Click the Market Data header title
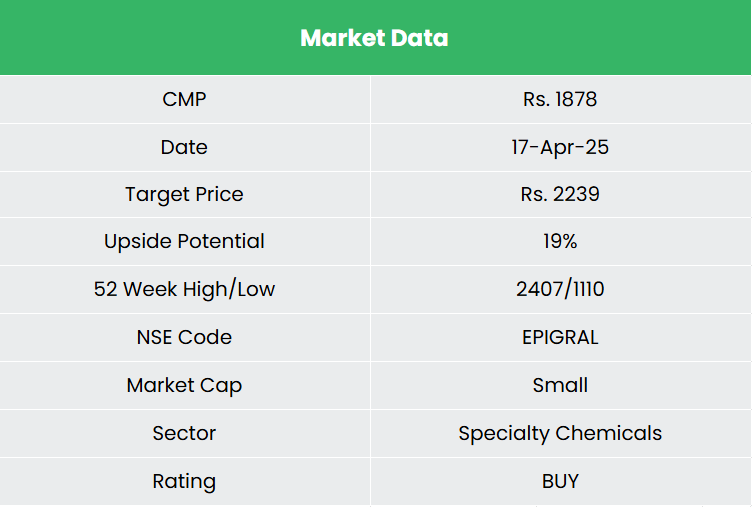This screenshot has height=507, width=752. pos(374,39)
